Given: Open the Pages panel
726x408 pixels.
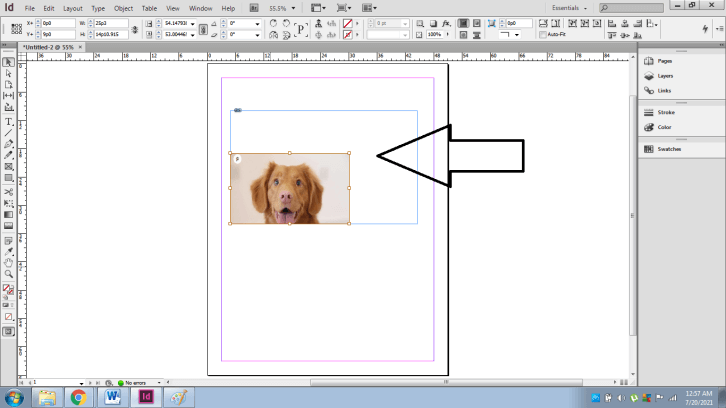Looking at the screenshot, I should [664, 61].
